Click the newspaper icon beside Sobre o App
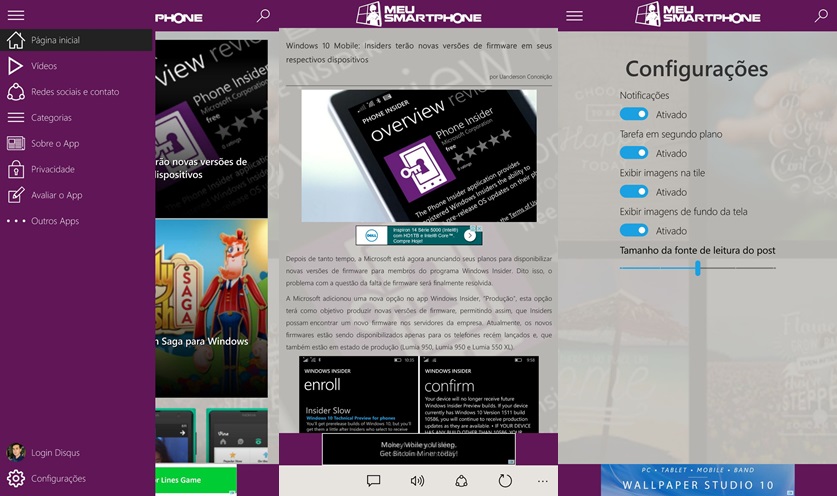The image size is (837, 496). pyautogui.click(x=16, y=143)
